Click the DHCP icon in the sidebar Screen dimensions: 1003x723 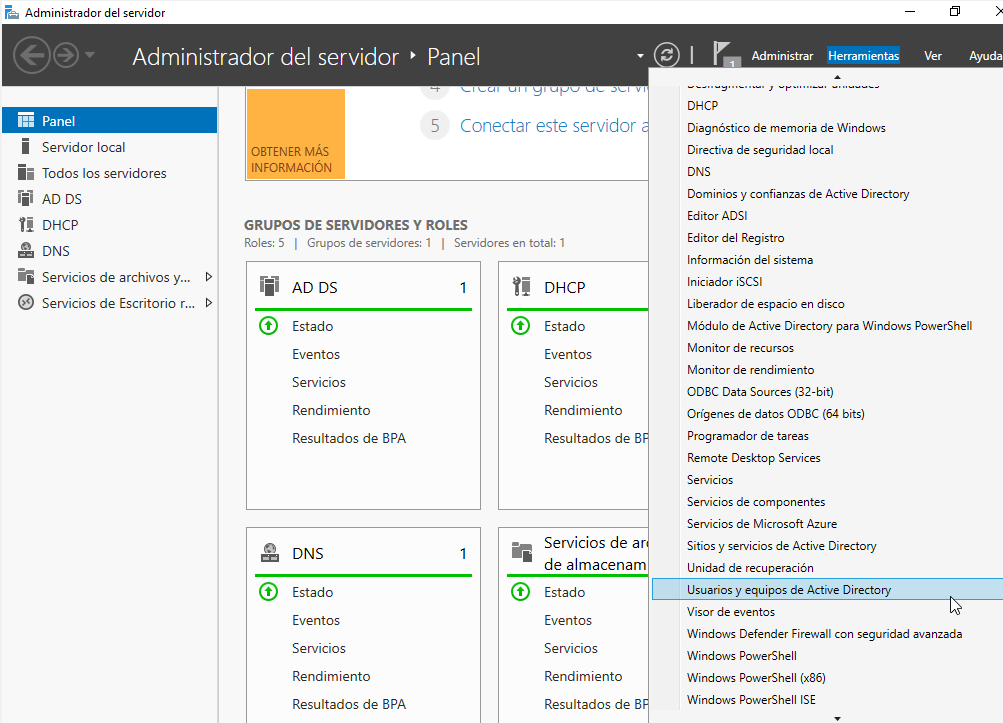coord(26,225)
